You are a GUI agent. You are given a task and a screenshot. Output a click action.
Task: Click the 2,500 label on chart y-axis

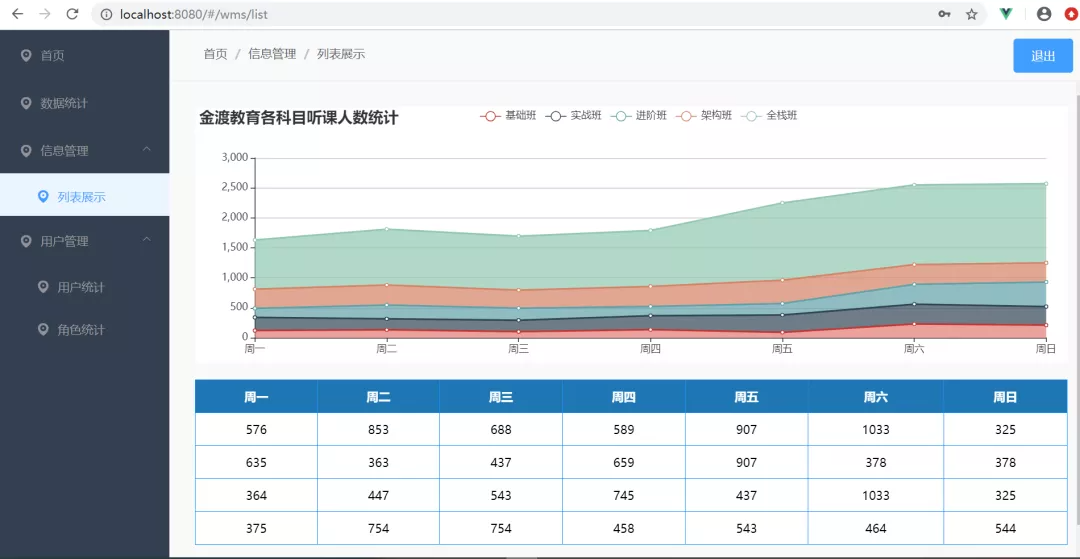(x=234, y=187)
